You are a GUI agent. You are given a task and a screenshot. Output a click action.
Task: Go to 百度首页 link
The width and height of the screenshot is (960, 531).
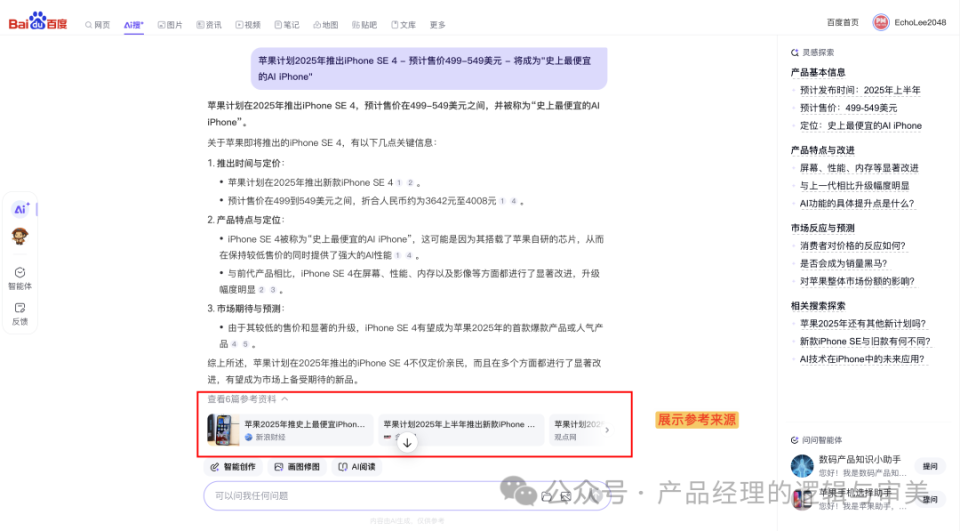(842, 23)
